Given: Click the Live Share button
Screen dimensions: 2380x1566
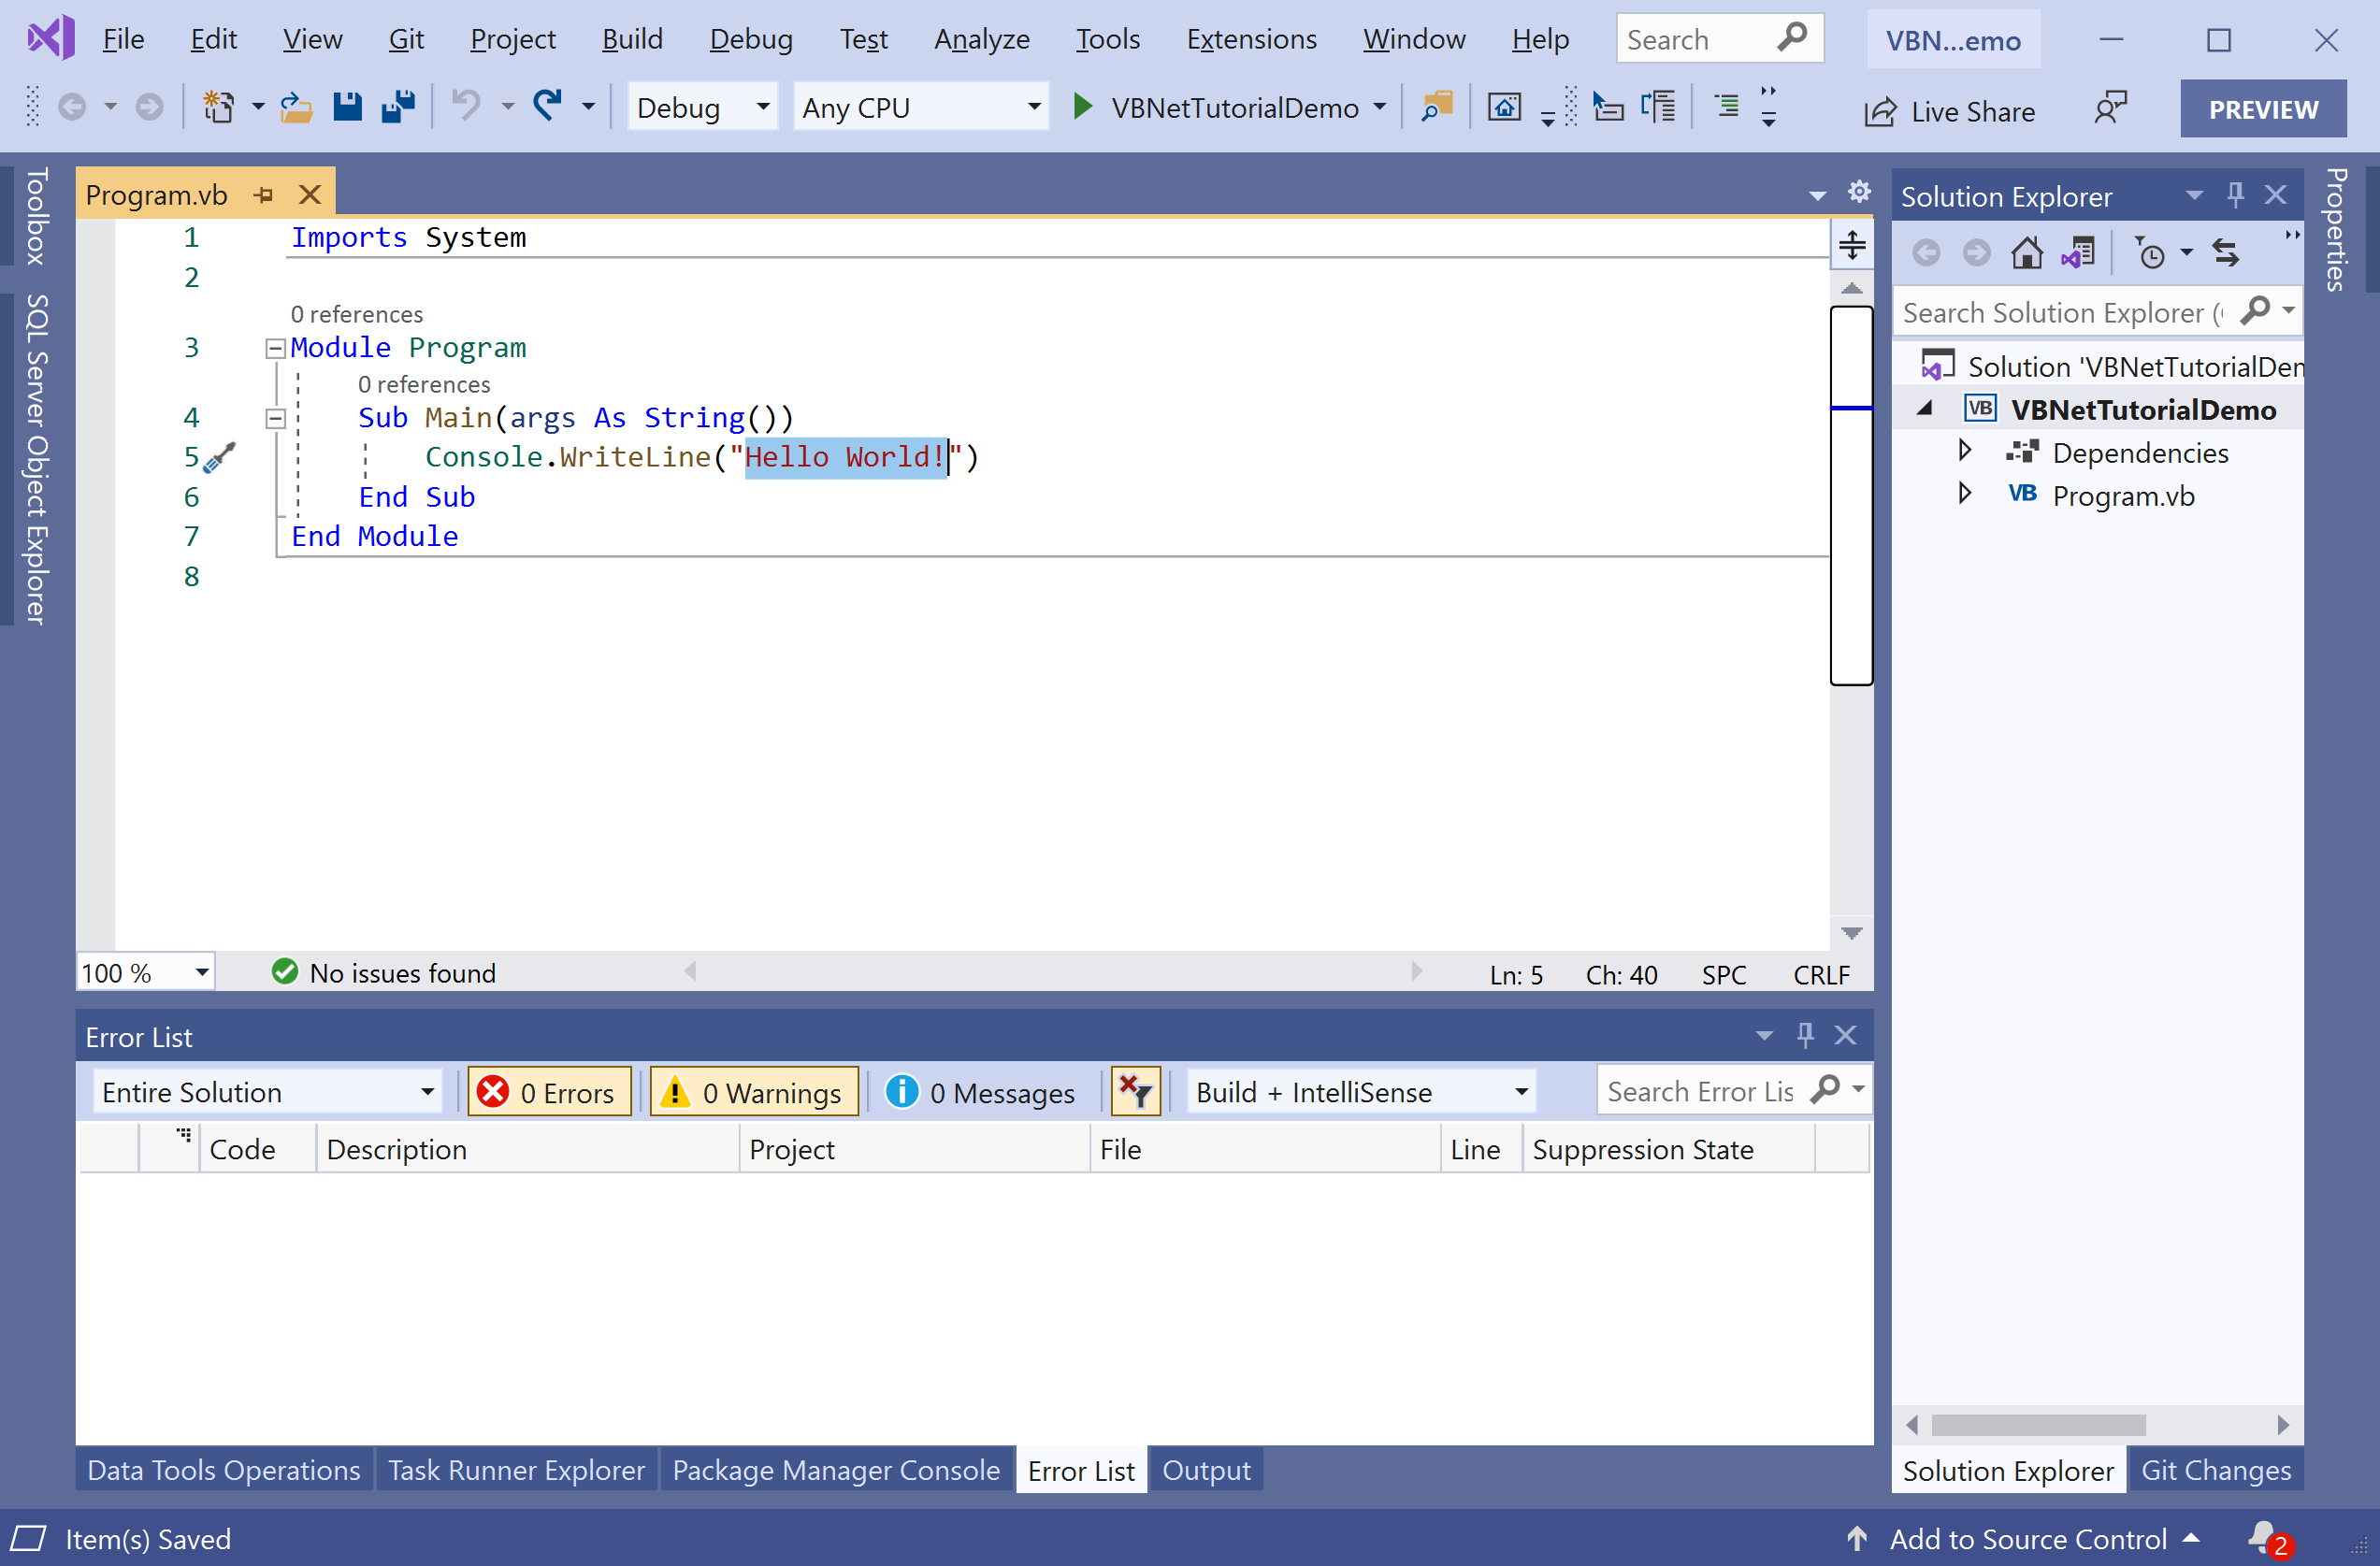Looking at the screenshot, I should [1950, 111].
